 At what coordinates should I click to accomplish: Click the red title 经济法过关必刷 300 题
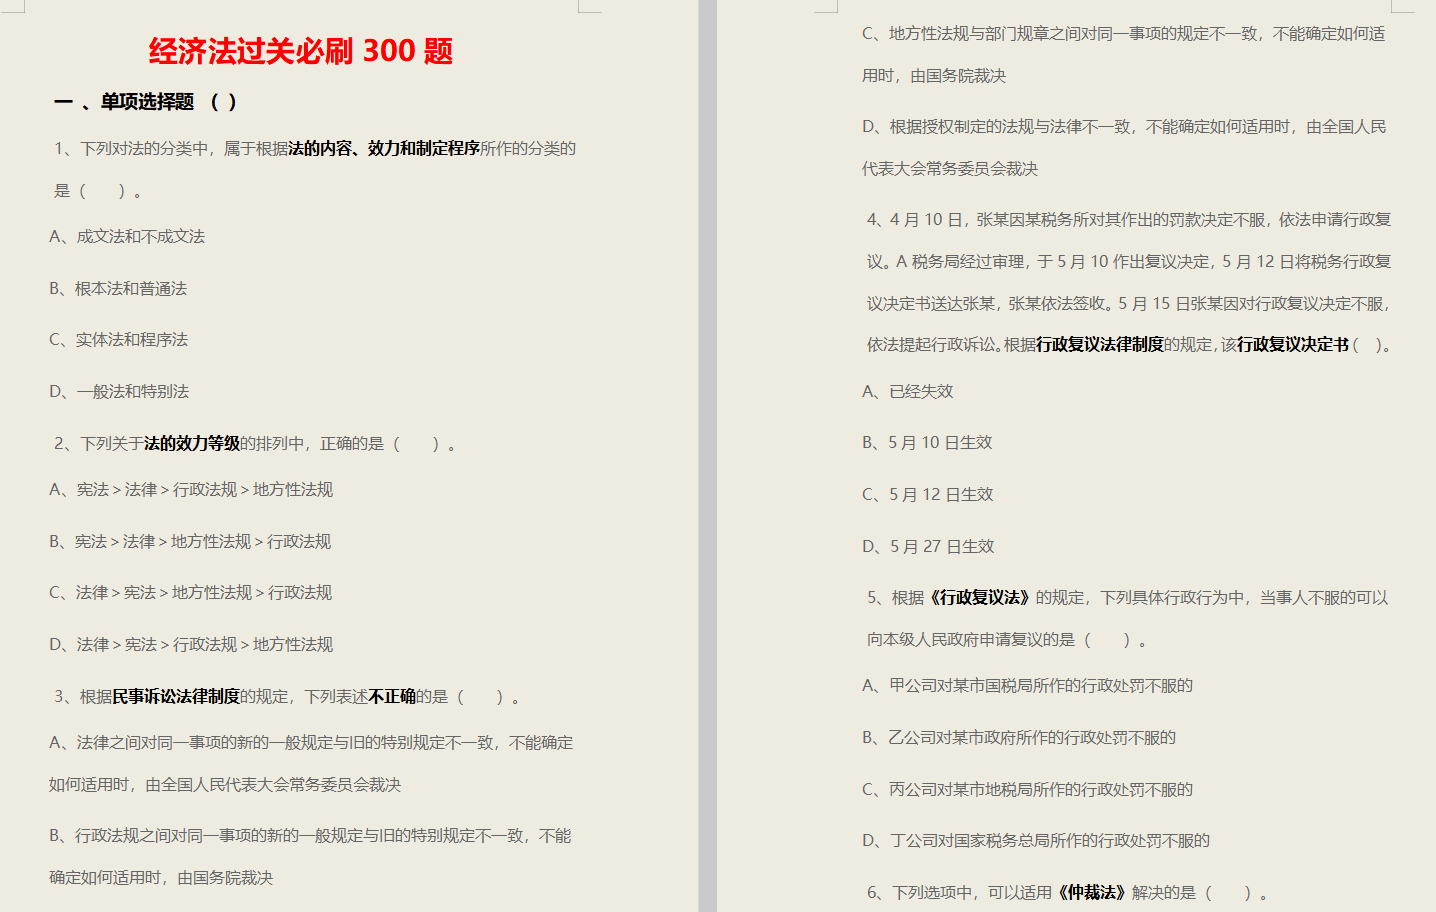point(301,51)
